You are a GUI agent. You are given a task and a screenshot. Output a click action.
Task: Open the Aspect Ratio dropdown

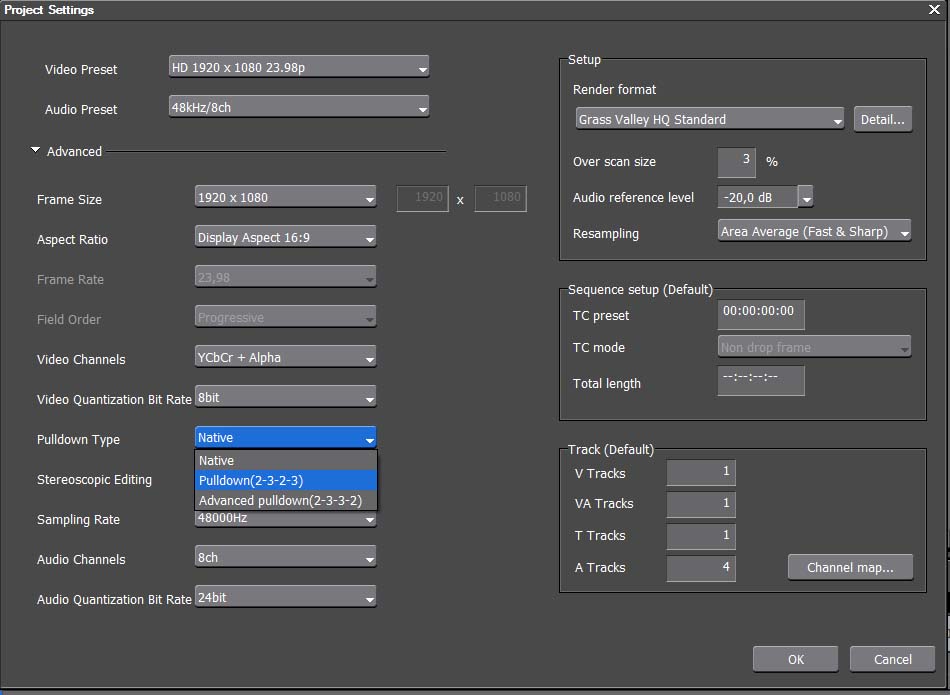(x=285, y=238)
